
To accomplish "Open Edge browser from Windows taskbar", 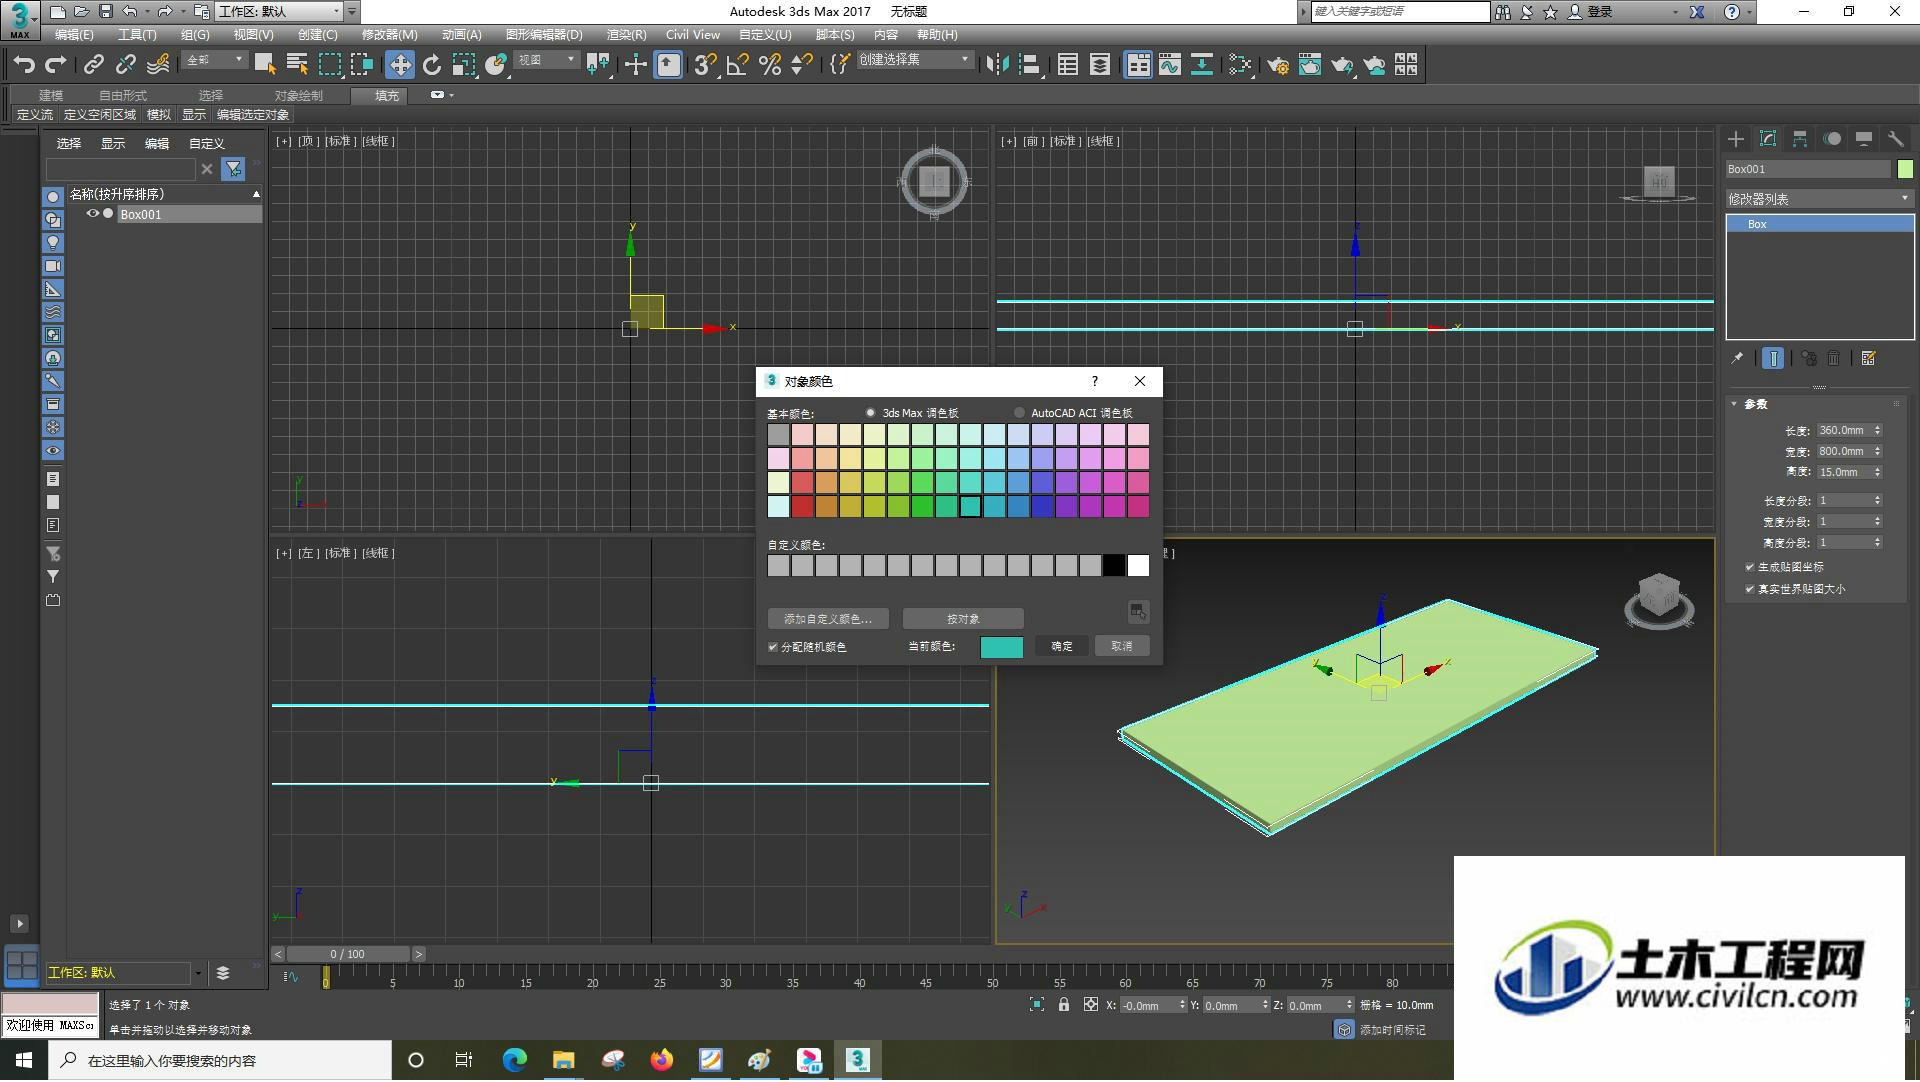I will coord(514,1060).
